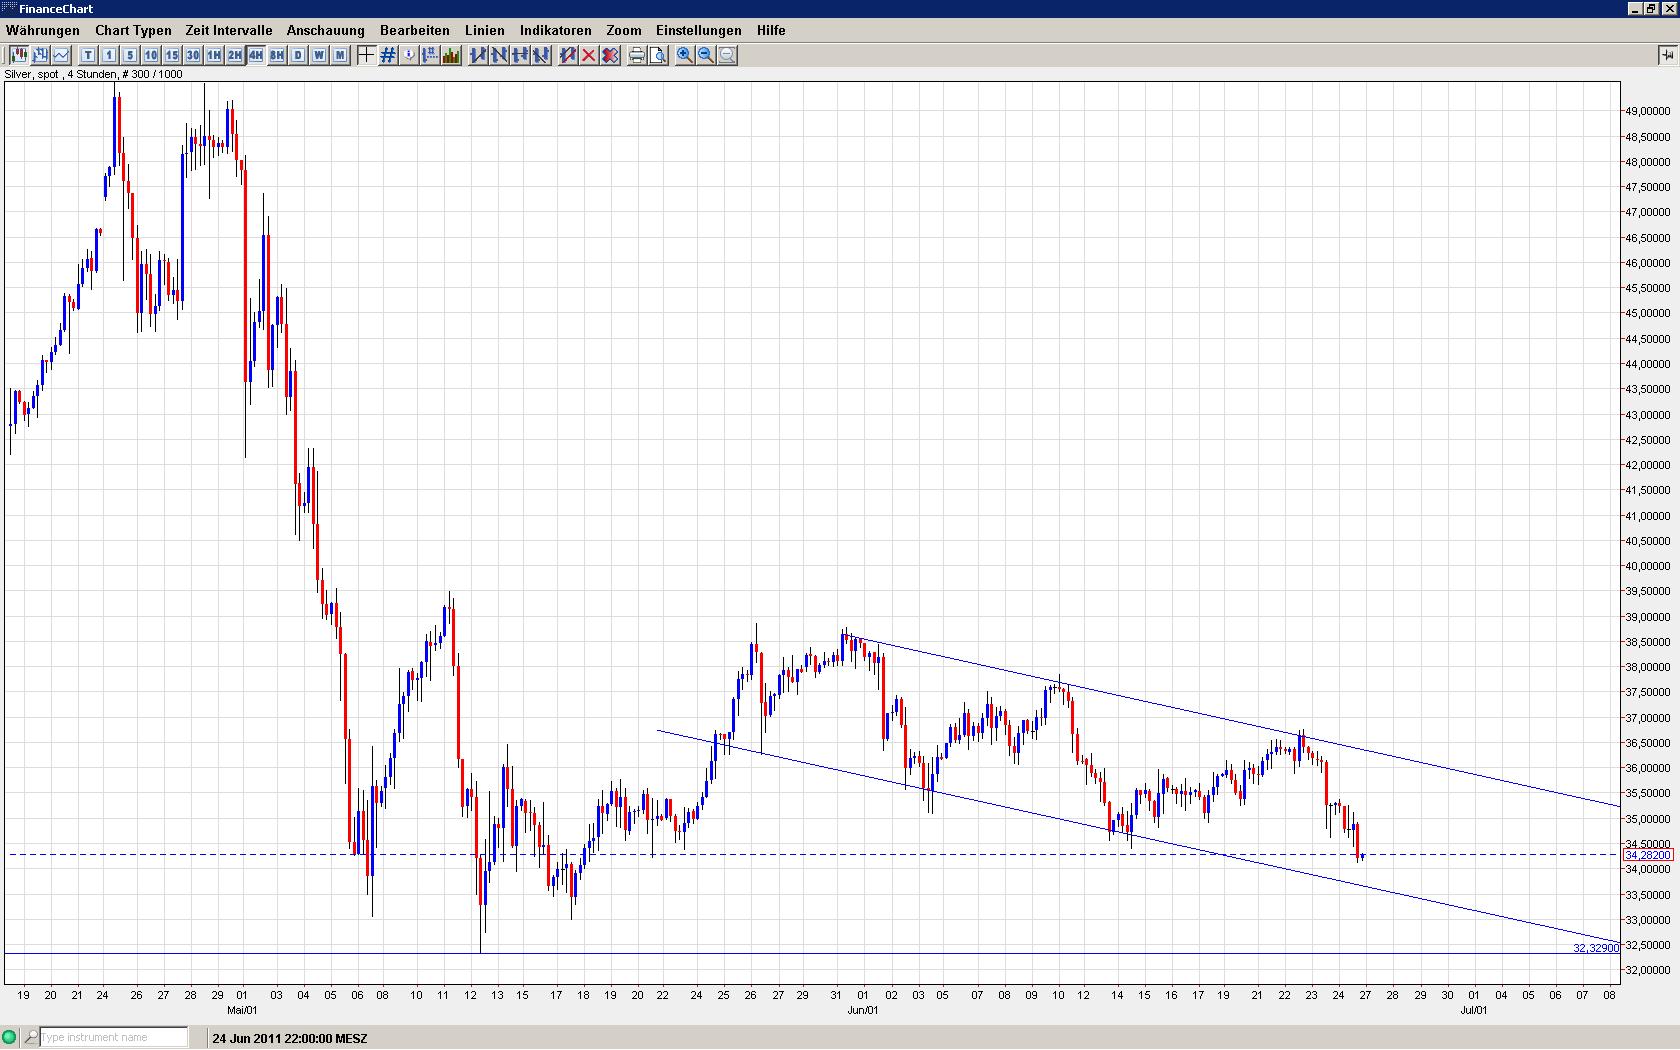This screenshot has width=1680, height=1050.
Task: Select the 1 minute interval button
Action: tap(109, 55)
